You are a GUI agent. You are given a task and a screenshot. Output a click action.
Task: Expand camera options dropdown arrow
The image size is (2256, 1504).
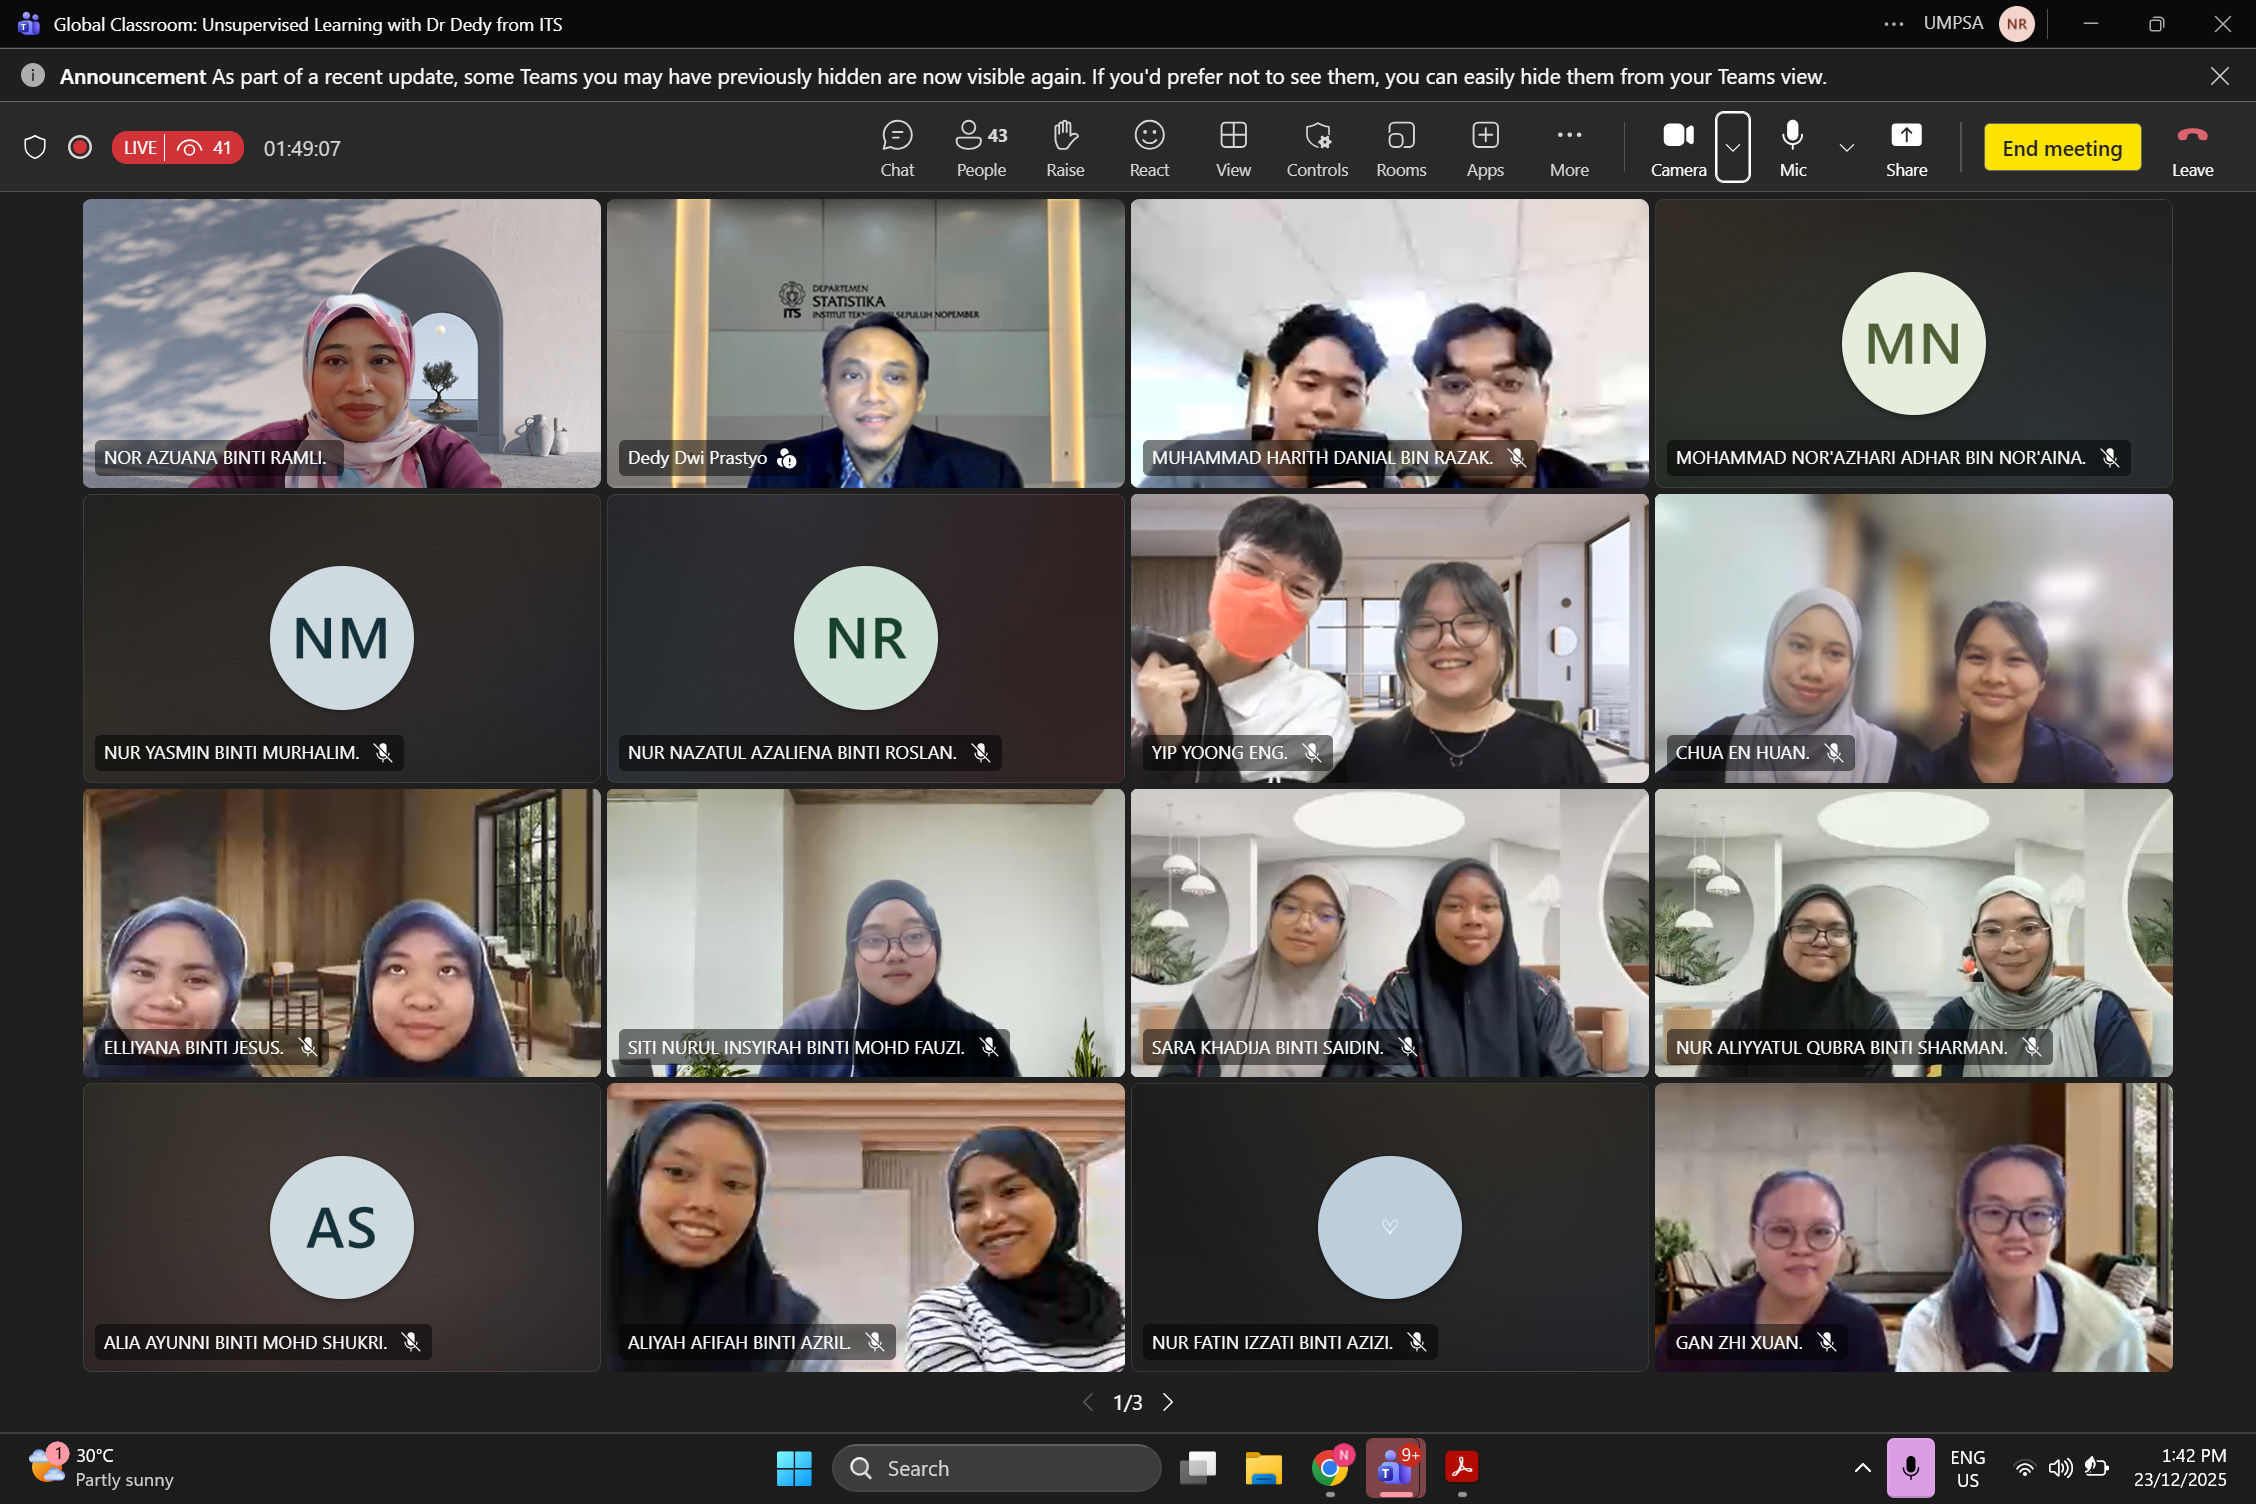point(1733,148)
